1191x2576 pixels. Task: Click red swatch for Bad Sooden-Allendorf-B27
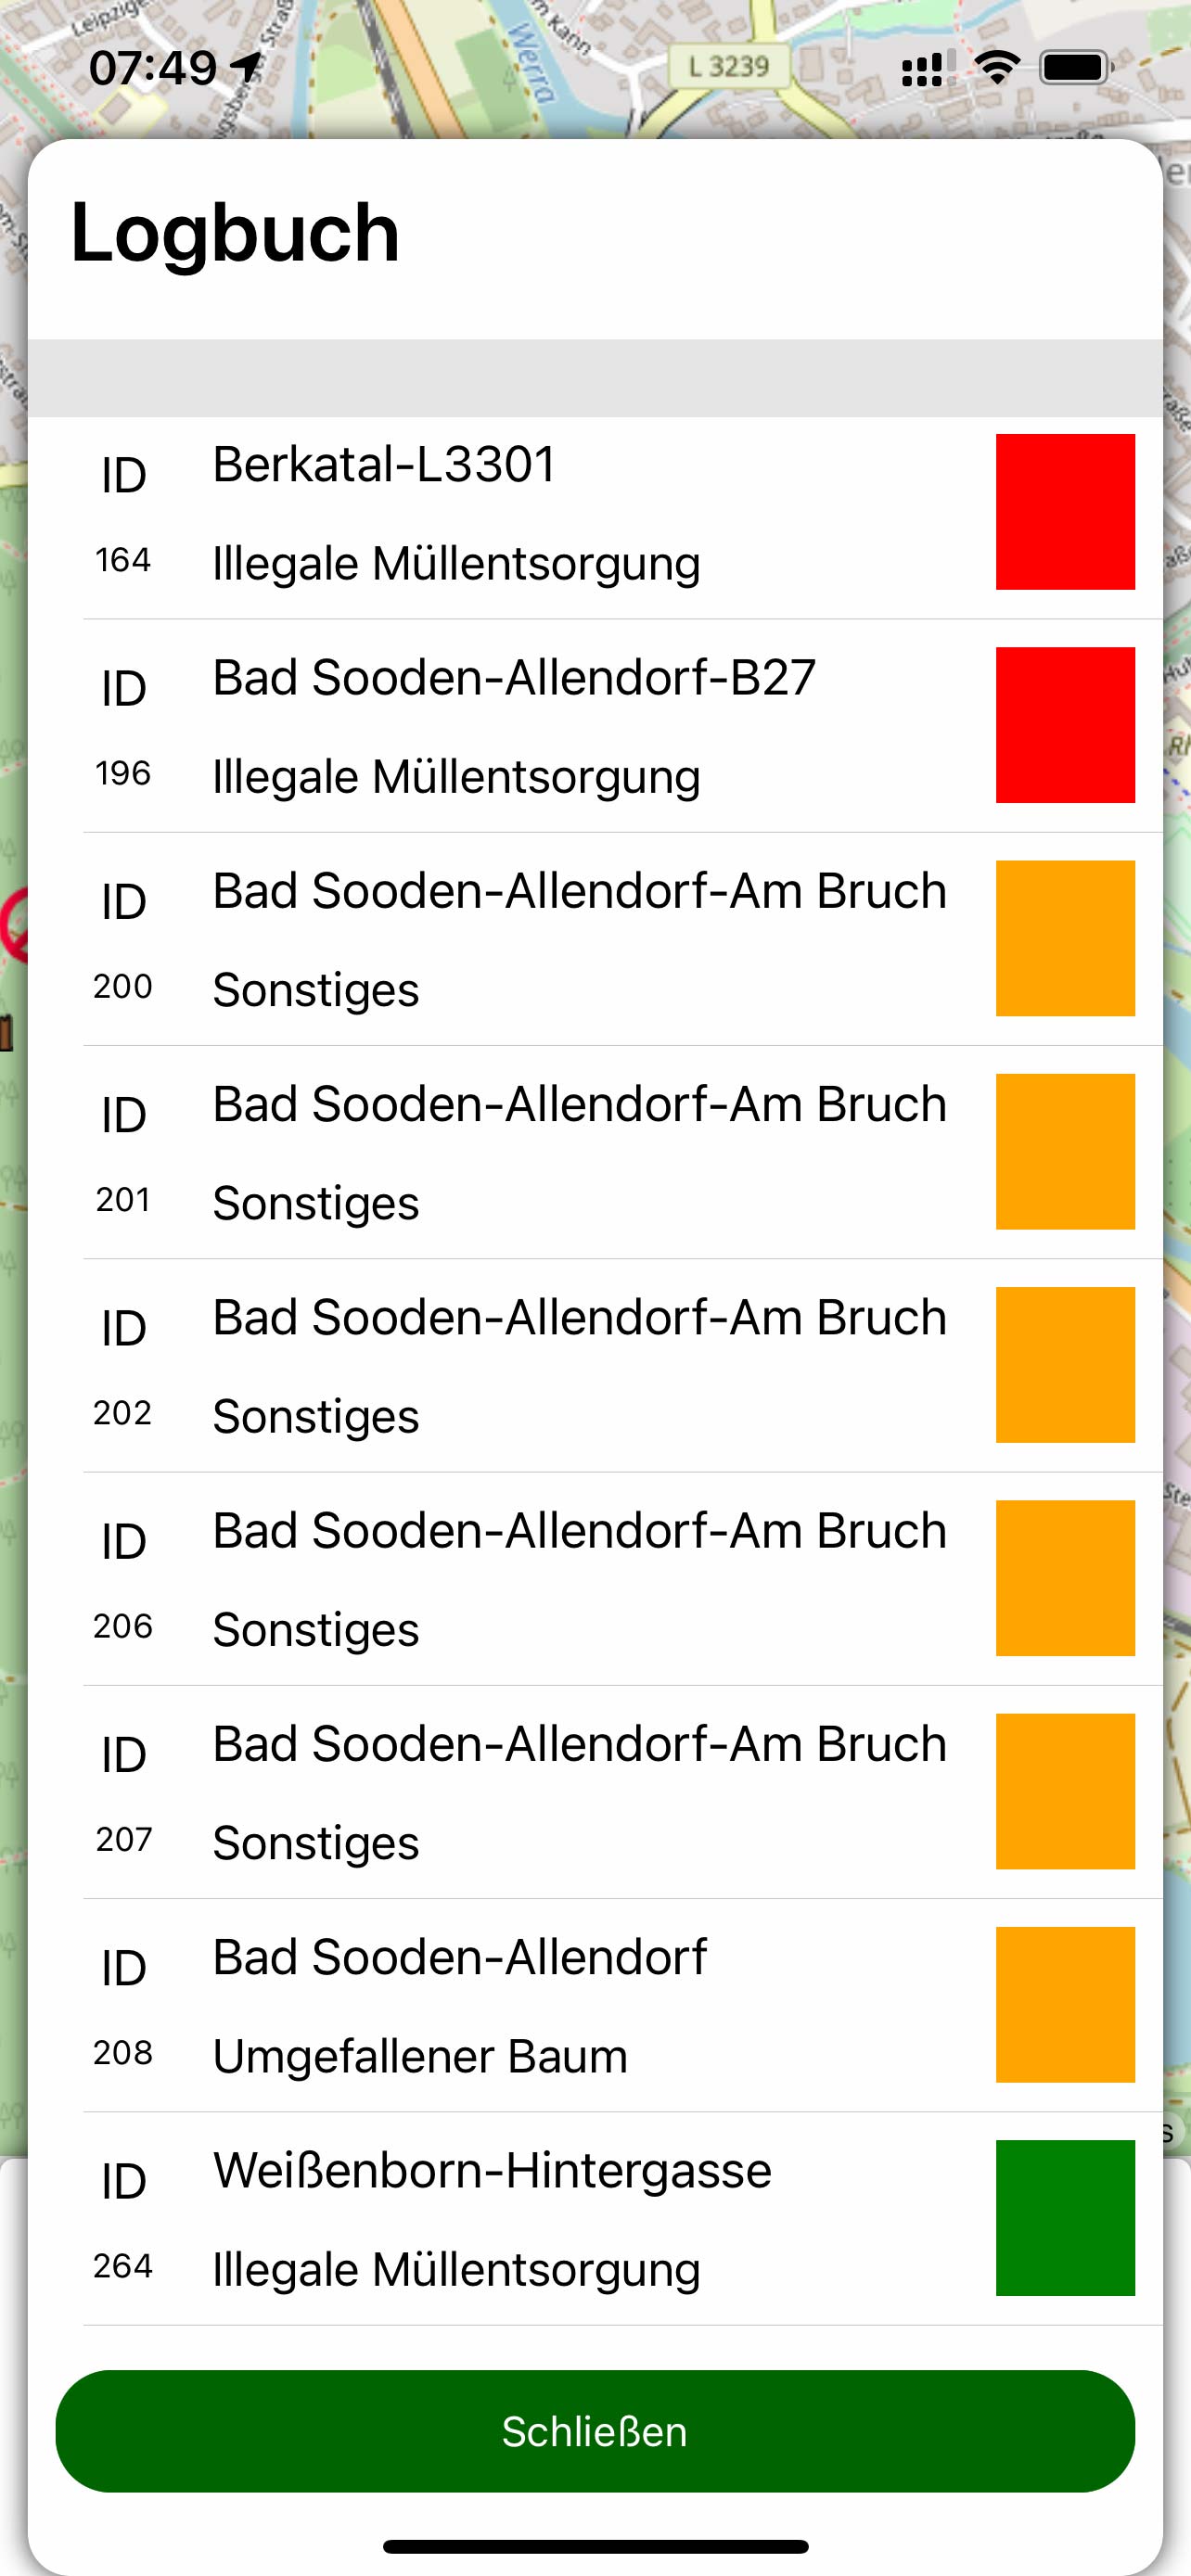[1065, 725]
